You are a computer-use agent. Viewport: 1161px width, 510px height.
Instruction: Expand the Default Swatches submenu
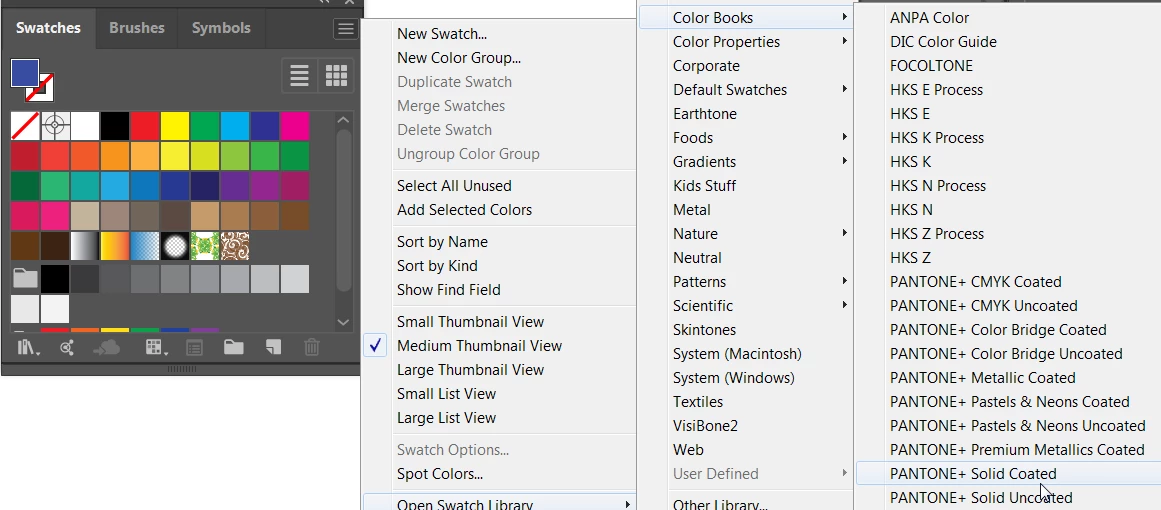click(x=745, y=90)
